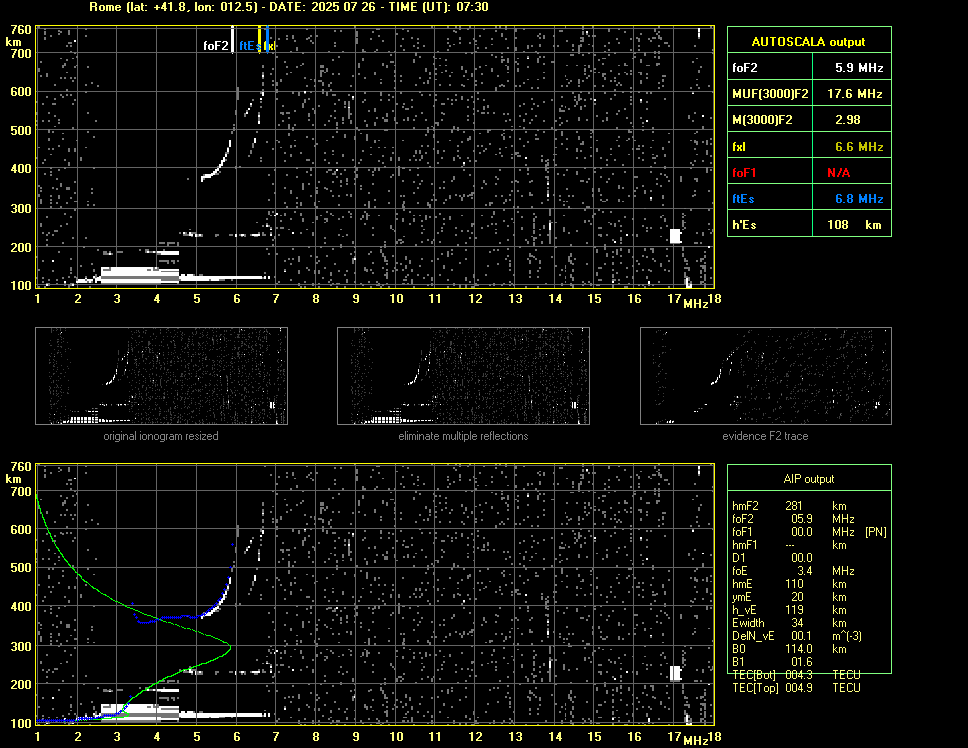Select the ymE label in AIP output
This screenshot has height=748, width=968.
pyautogui.click(x=741, y=597)
